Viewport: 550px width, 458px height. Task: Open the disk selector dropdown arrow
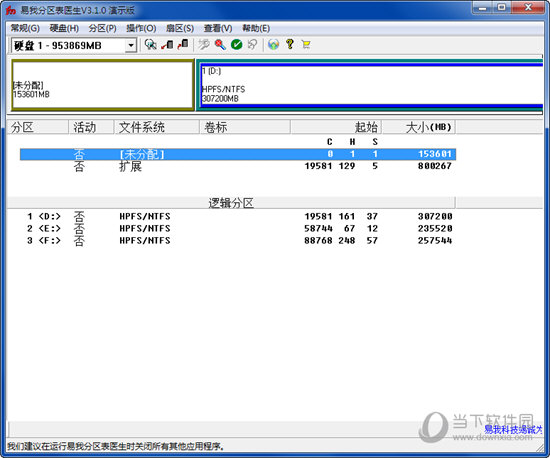pyautogui.click(x=131, y=45)
